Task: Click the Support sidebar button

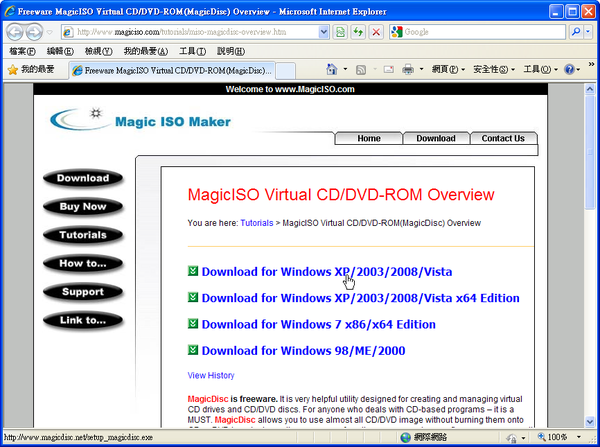Action: [83, 292]
